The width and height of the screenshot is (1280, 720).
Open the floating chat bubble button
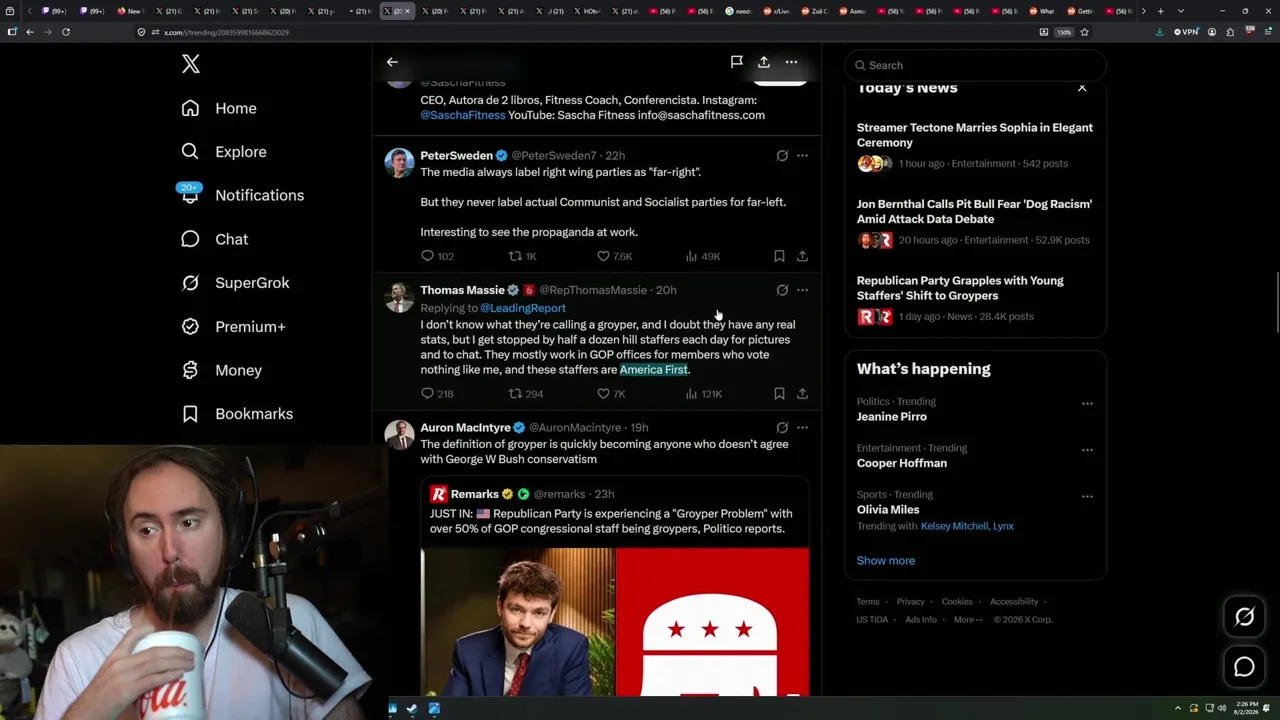tap(1244, 667)
